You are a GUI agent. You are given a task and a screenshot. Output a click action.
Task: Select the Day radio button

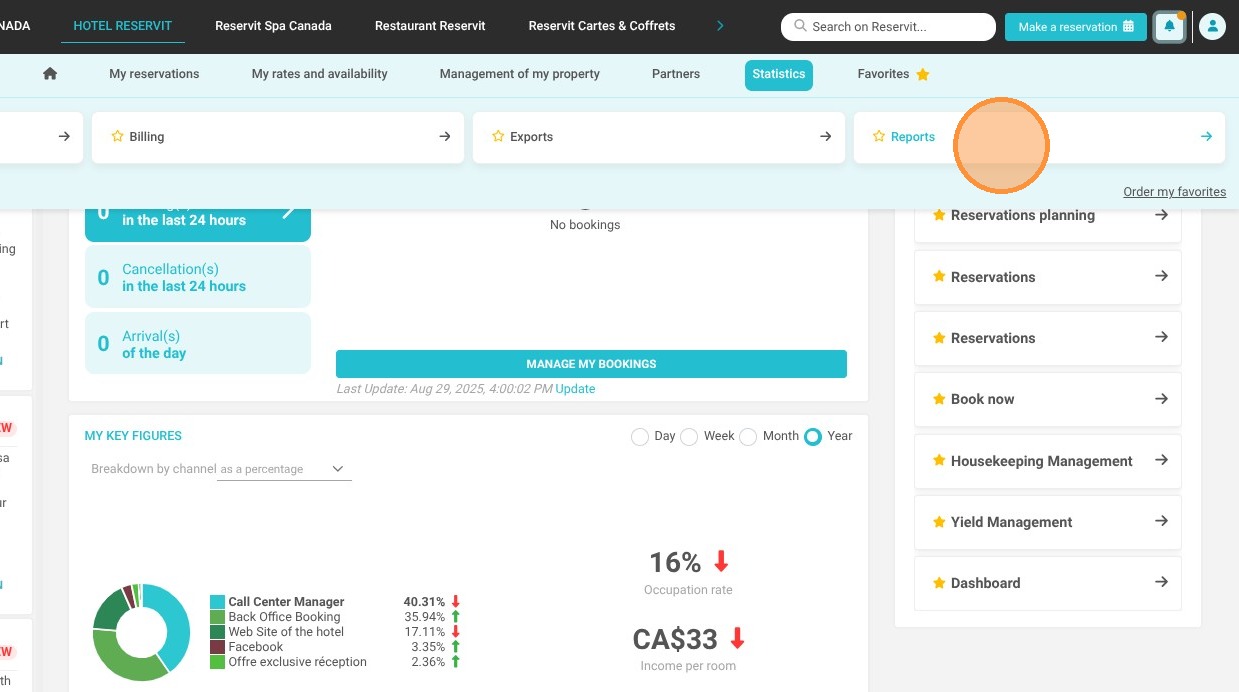click(640, 437)
